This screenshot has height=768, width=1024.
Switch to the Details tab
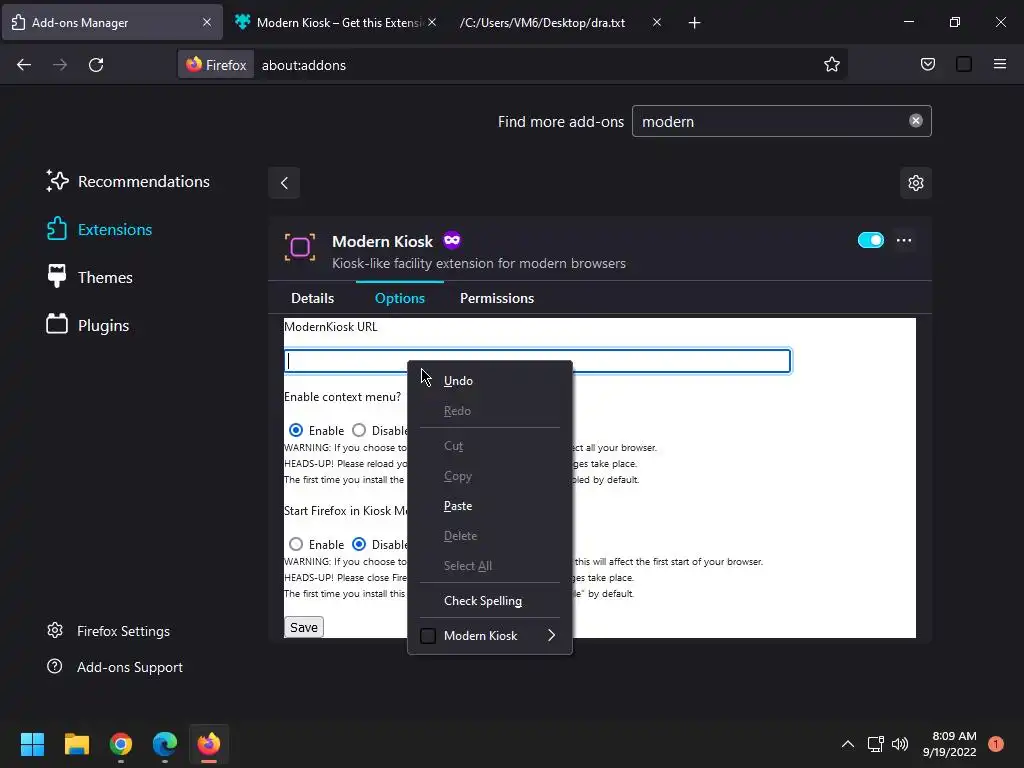312,298
